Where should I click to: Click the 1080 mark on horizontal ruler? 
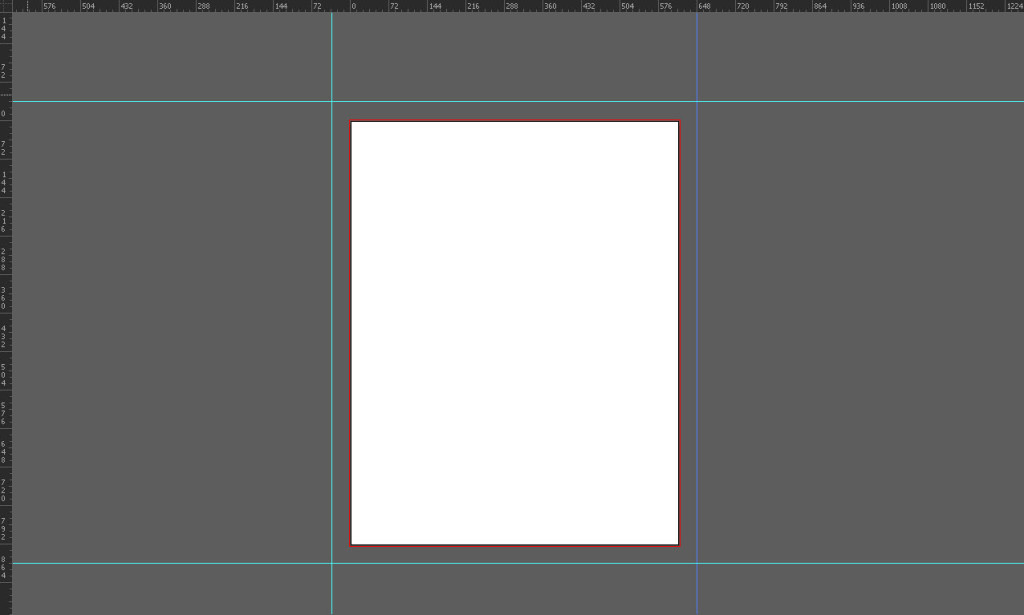[937, 6]
